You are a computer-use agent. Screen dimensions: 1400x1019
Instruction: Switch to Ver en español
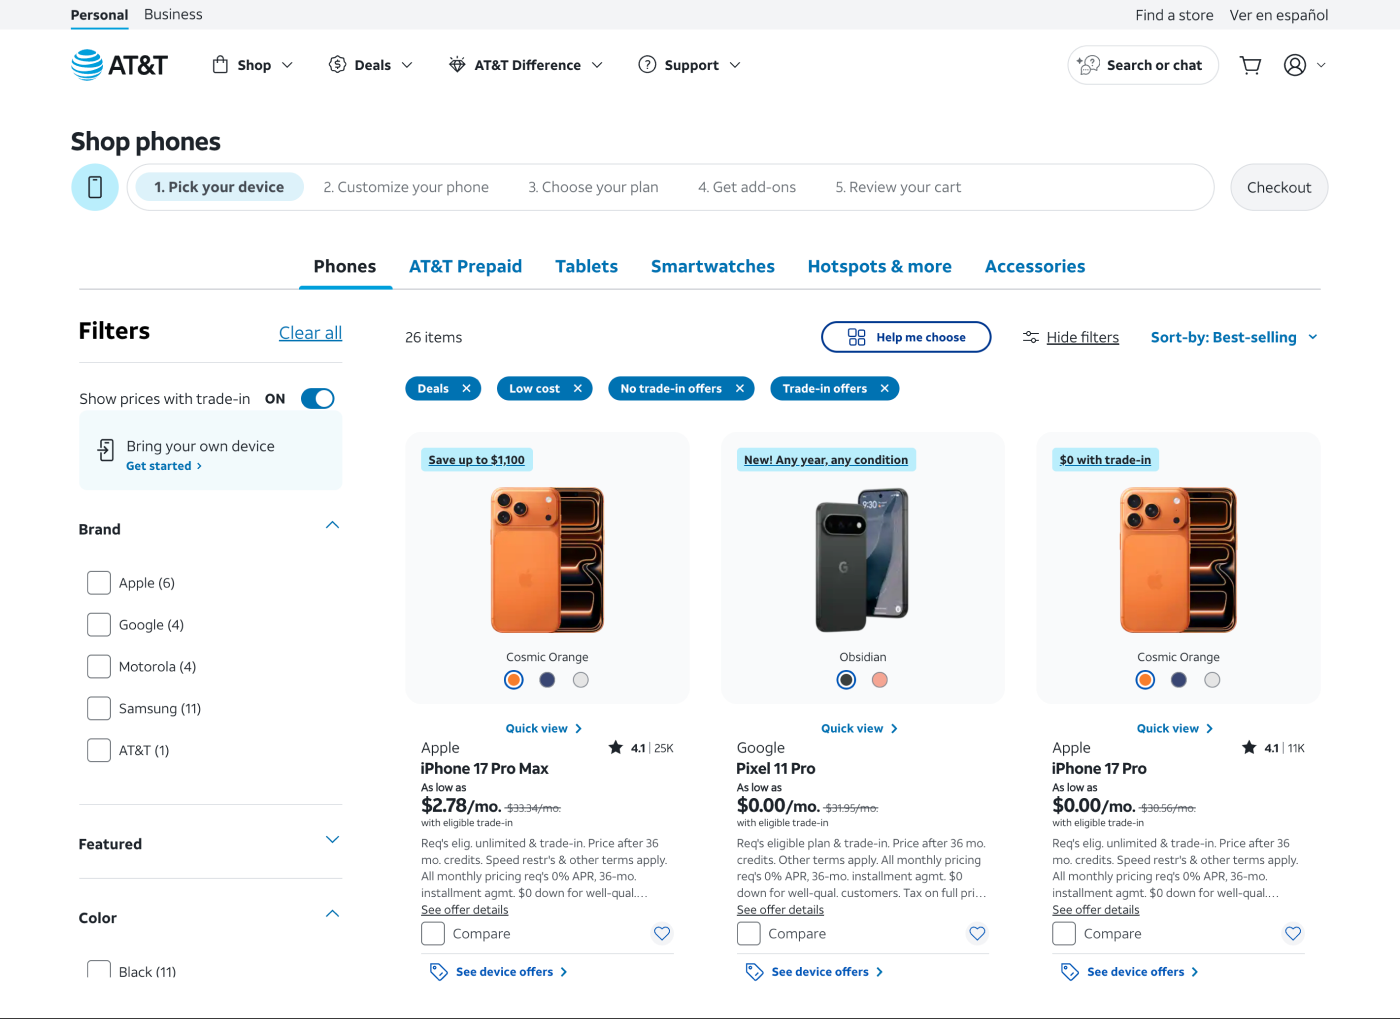tap(1279, 15)
